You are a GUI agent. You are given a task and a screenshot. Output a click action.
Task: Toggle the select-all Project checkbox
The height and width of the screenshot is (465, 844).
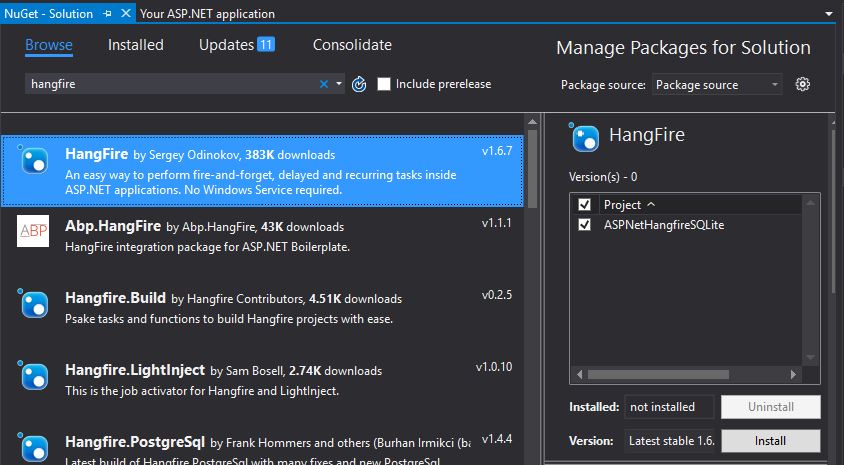point(584,205)
